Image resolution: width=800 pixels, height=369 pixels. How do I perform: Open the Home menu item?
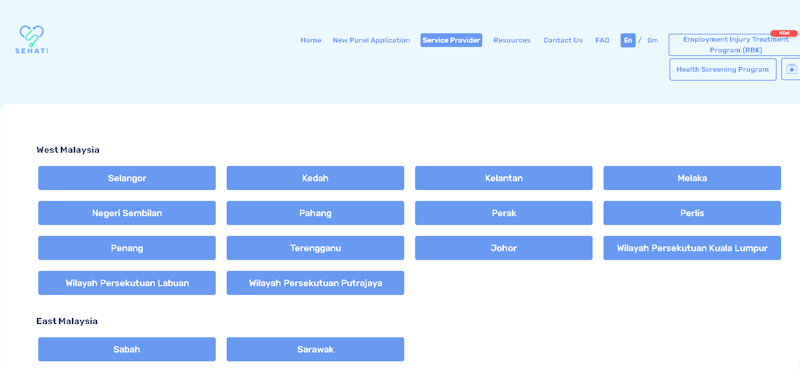point(311,40)
